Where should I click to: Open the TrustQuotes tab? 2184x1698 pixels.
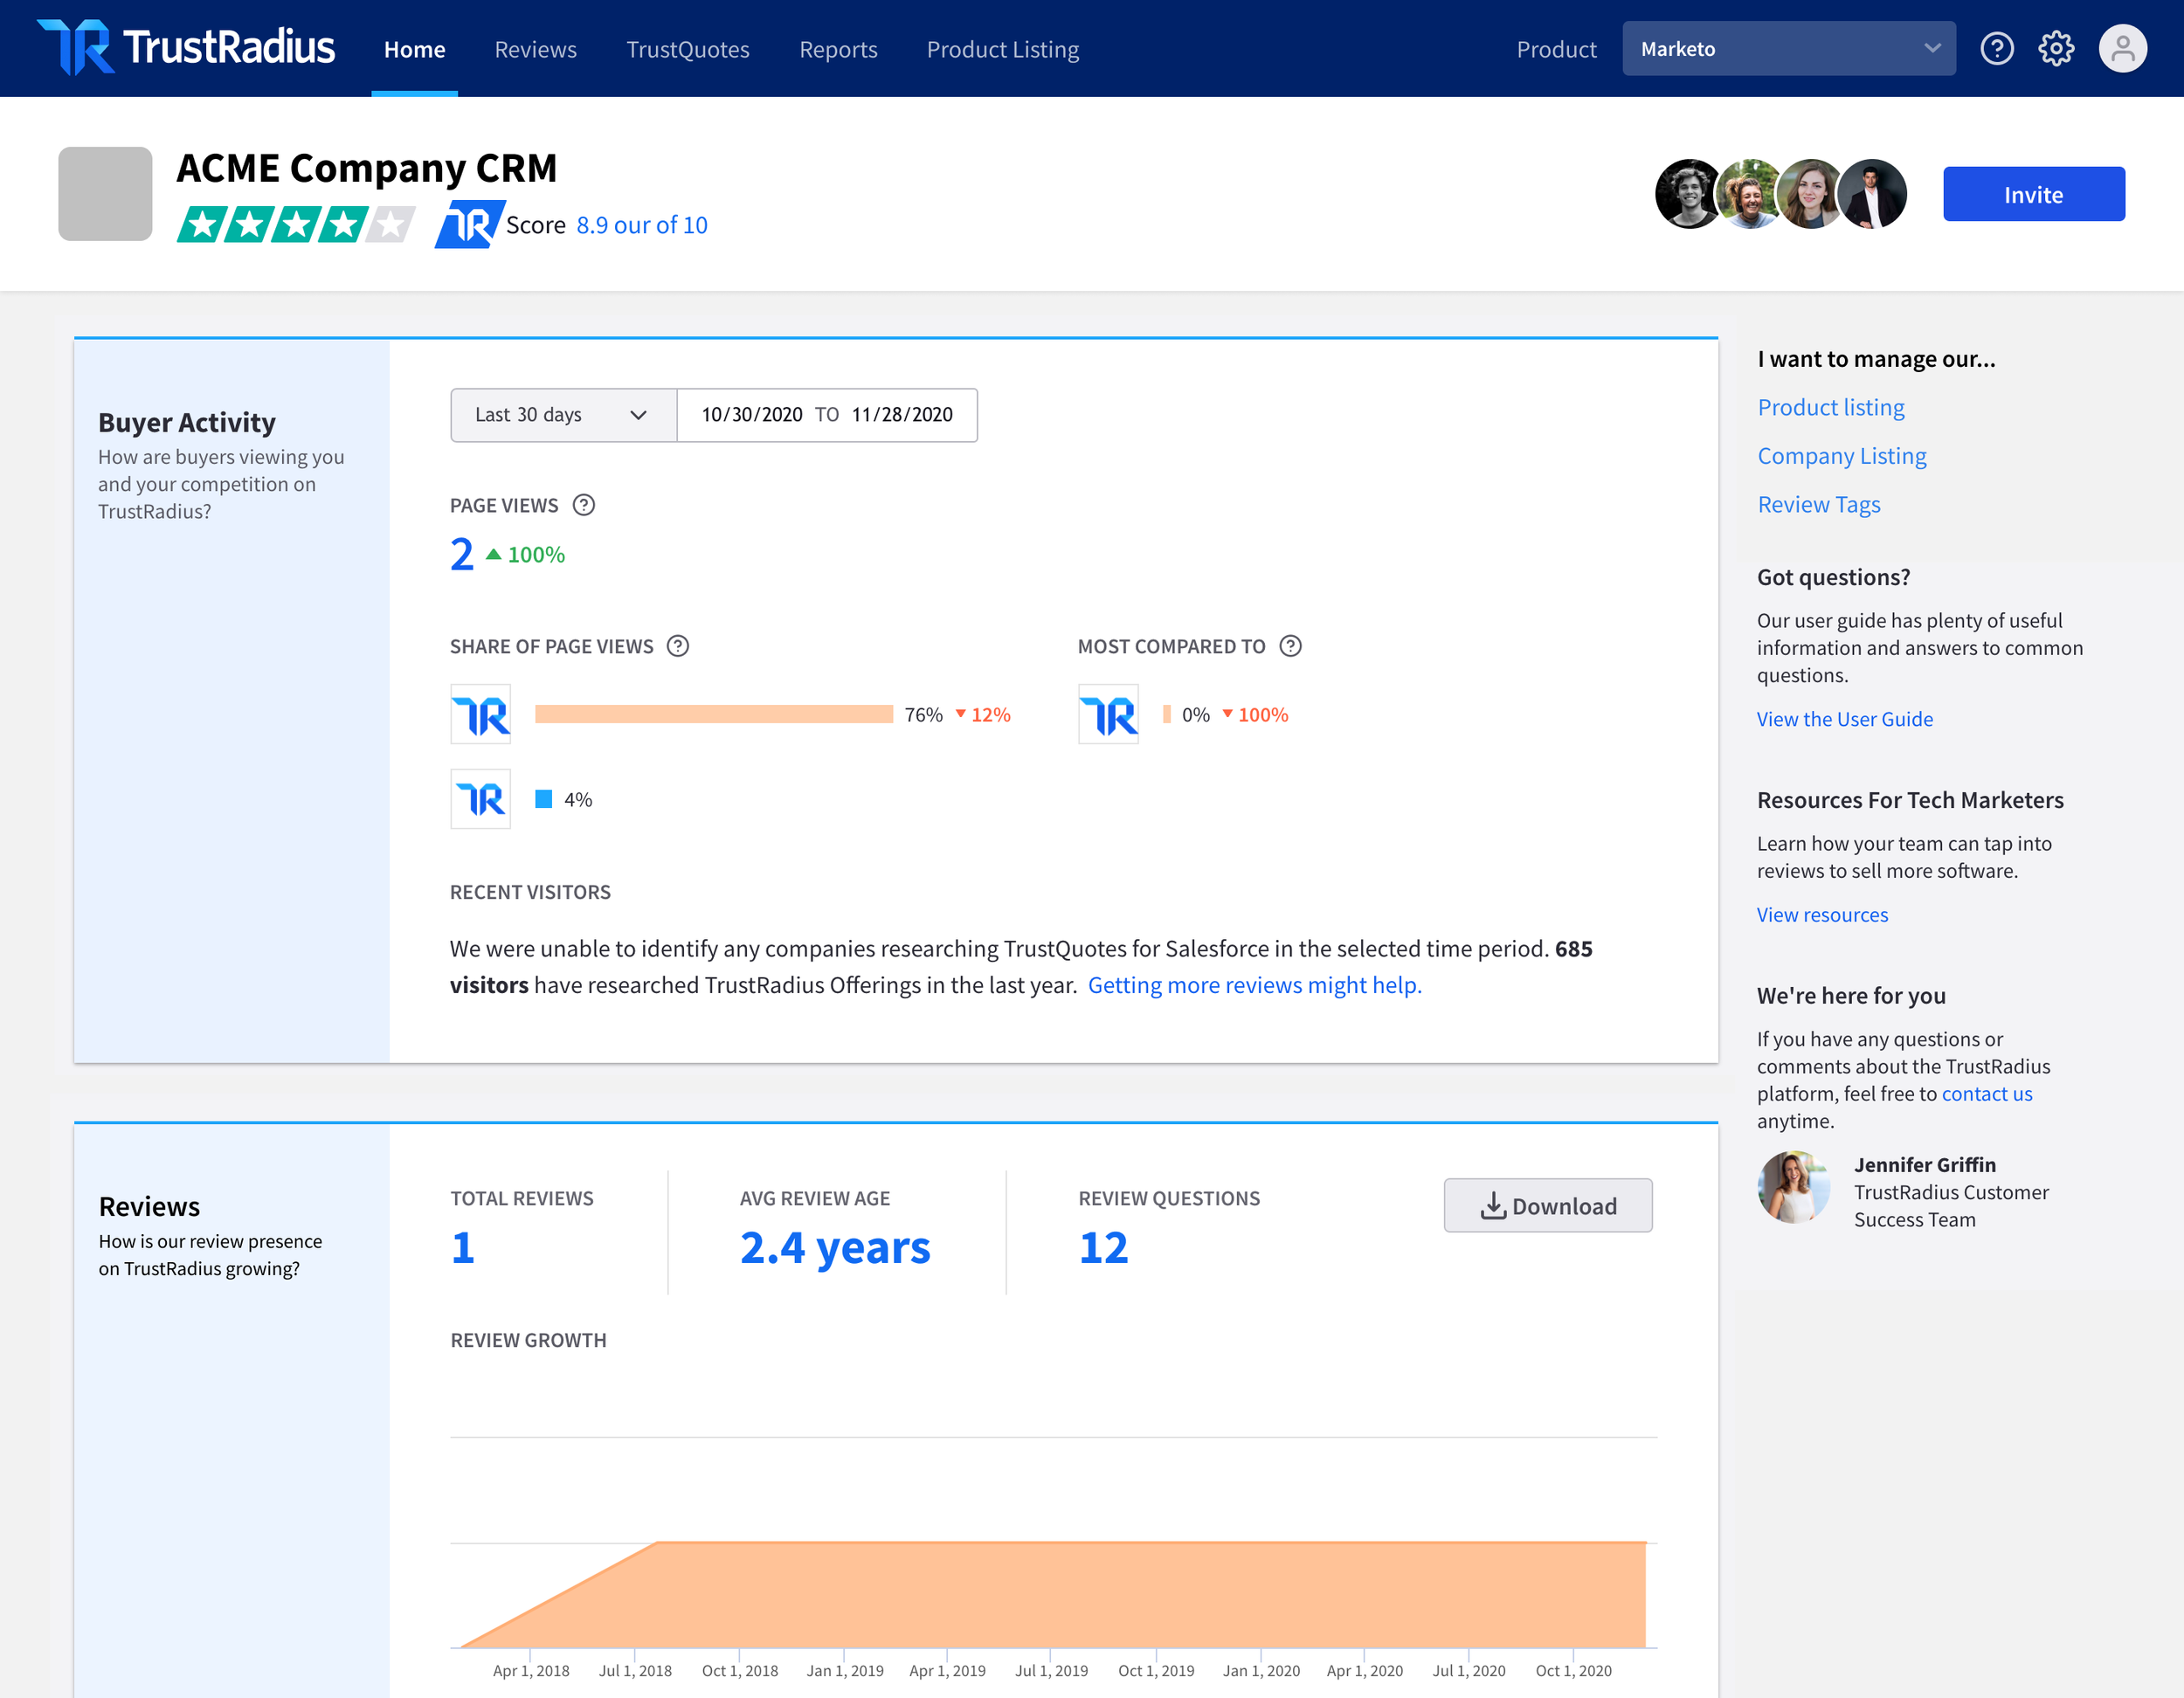687,49
